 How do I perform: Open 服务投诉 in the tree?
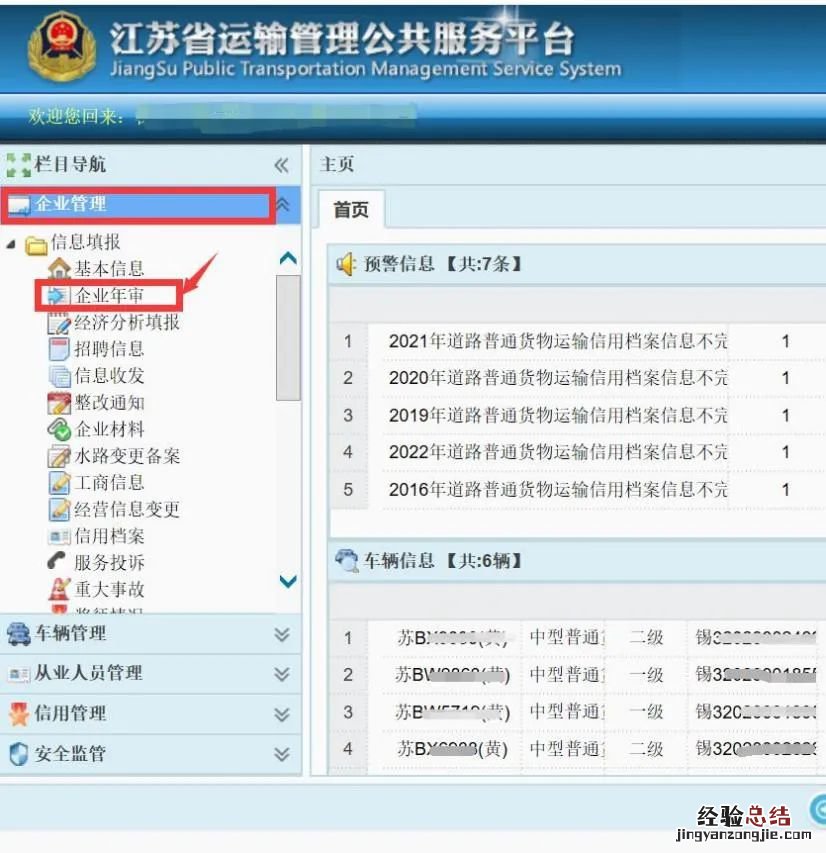coord(109,563)
